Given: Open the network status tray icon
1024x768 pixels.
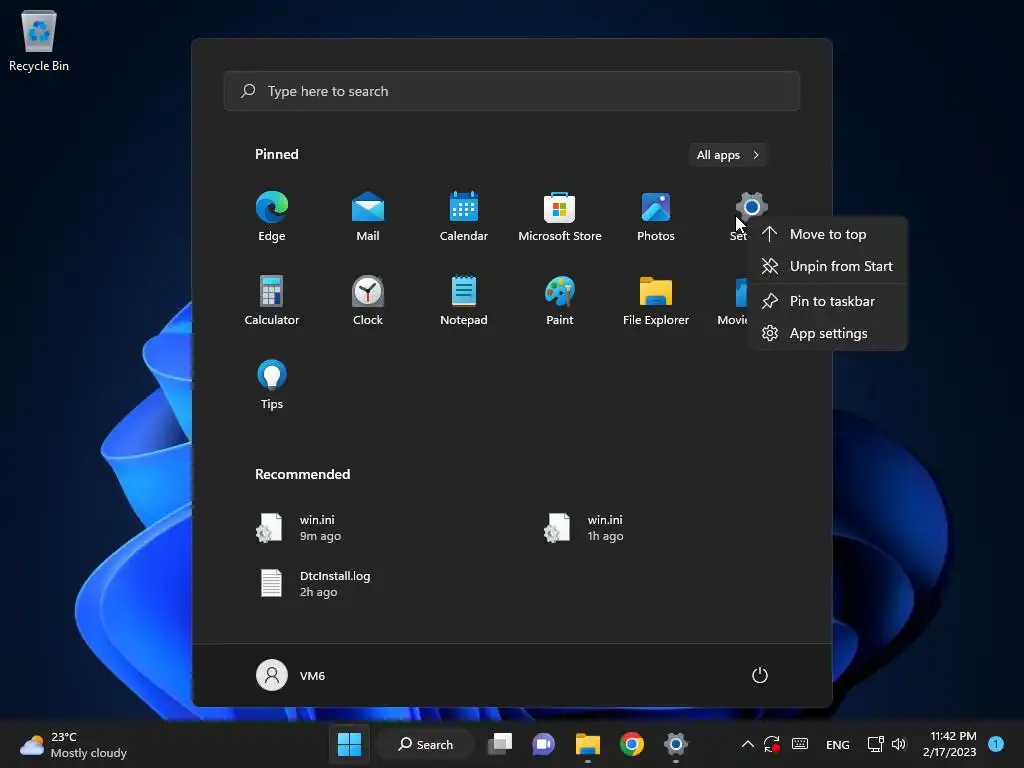Looking at the screenshot, I should (875, 744).
